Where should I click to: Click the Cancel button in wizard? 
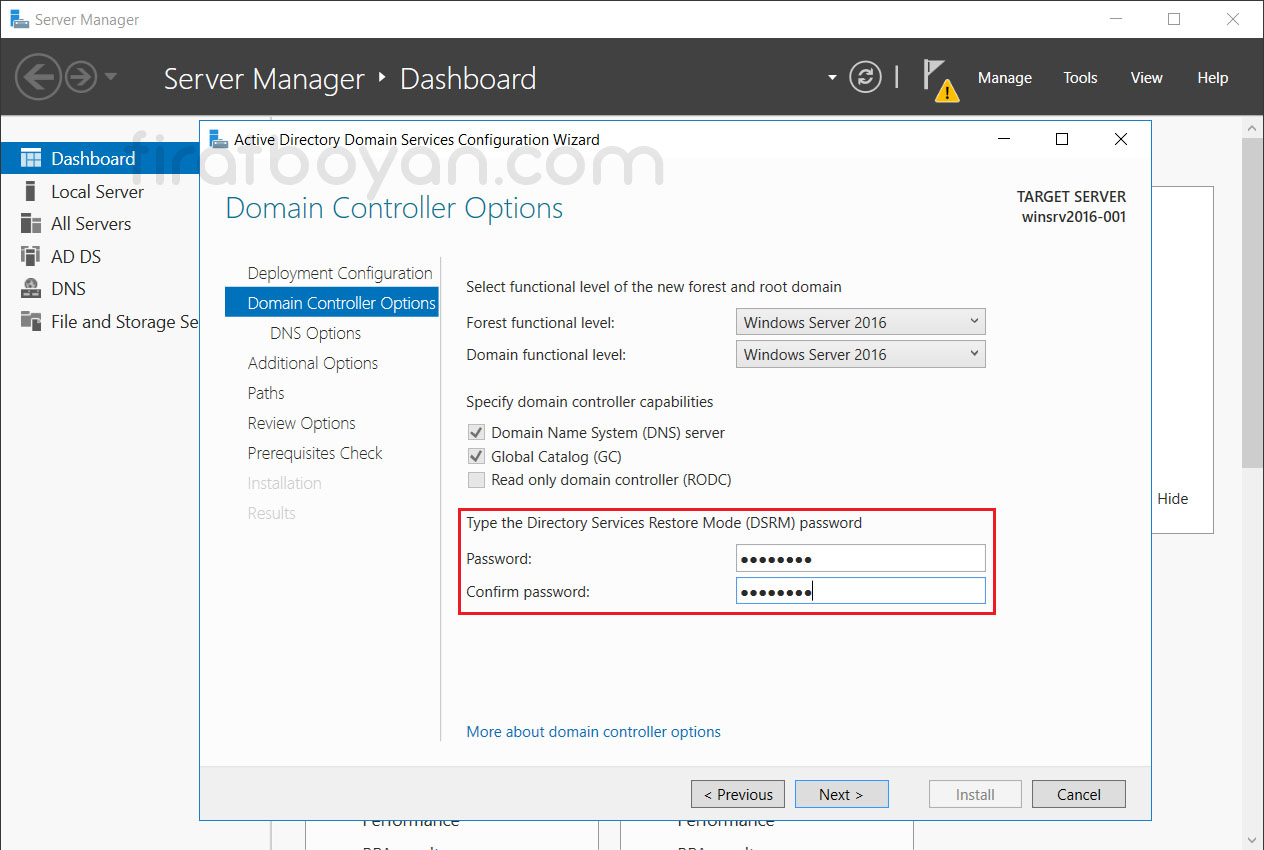[x=1079, y=794]
